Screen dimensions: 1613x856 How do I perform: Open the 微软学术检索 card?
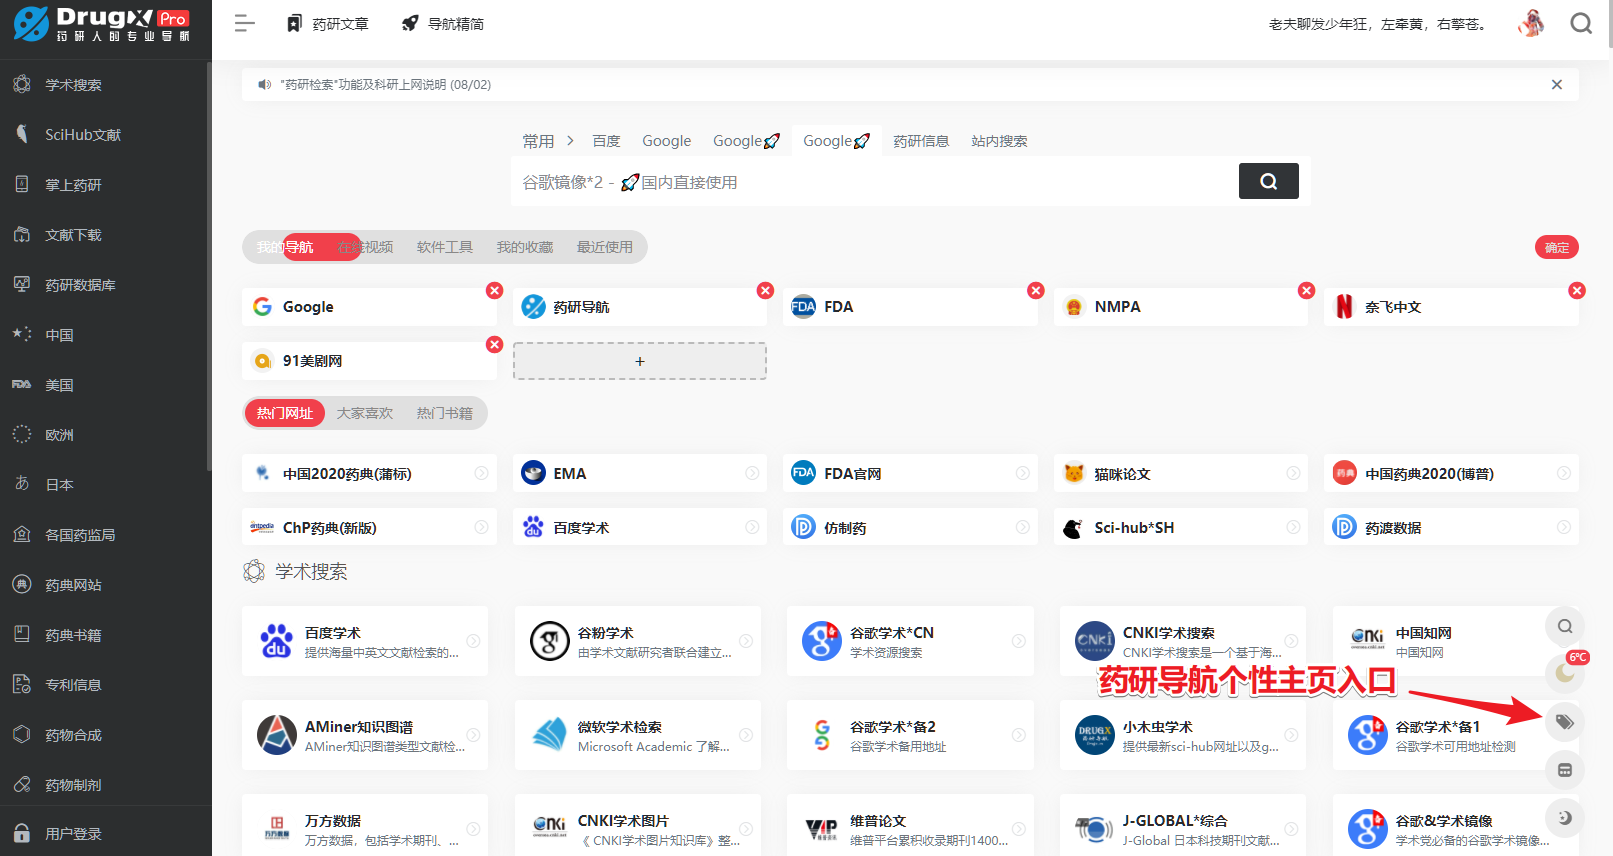coord(638,735)
